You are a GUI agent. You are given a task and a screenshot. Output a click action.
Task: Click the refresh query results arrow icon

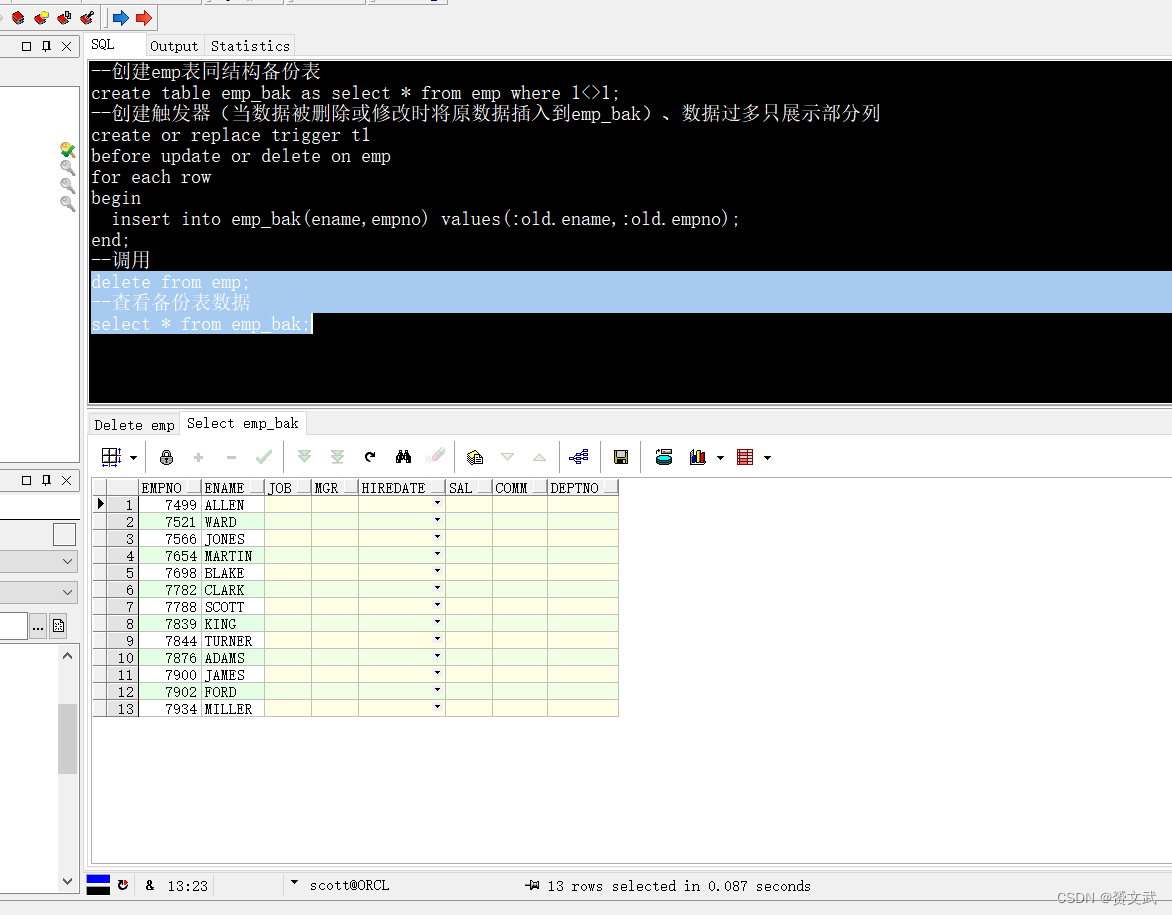(x=370, y=457)
